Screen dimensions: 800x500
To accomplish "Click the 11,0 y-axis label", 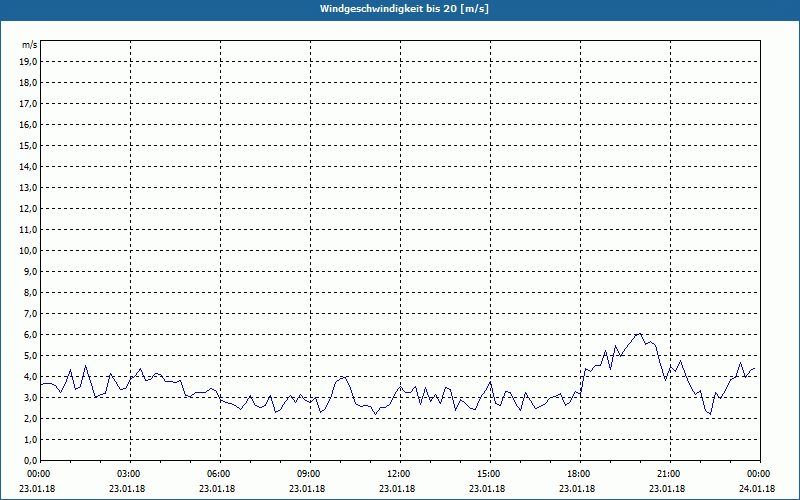I will coord(28,230).
